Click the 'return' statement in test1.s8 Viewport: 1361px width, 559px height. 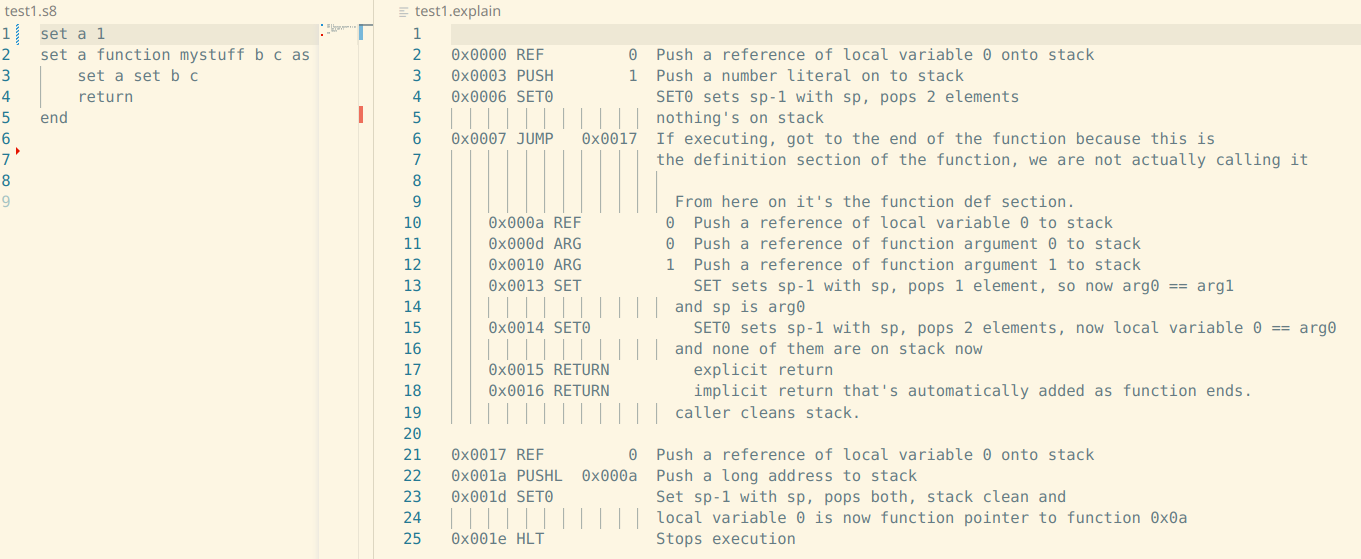pos(105,97)
